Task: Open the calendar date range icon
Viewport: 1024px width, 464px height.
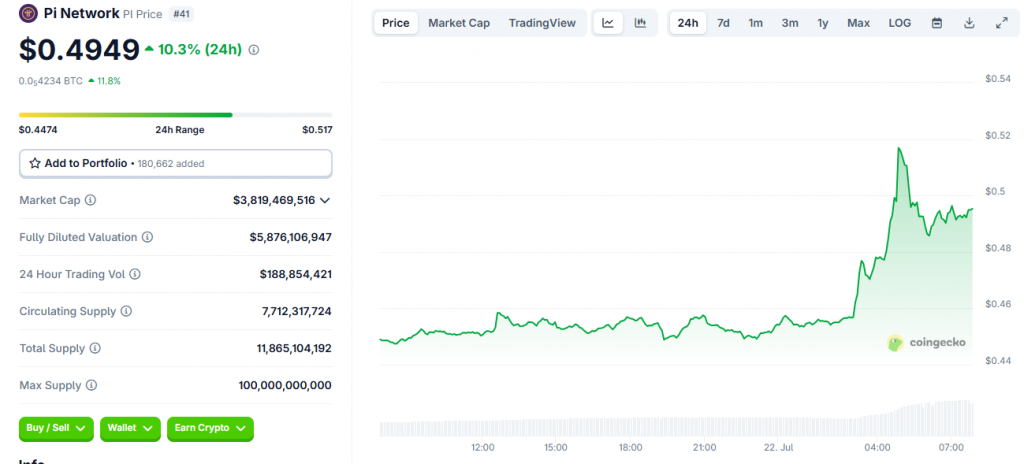Action: point(937,23)
